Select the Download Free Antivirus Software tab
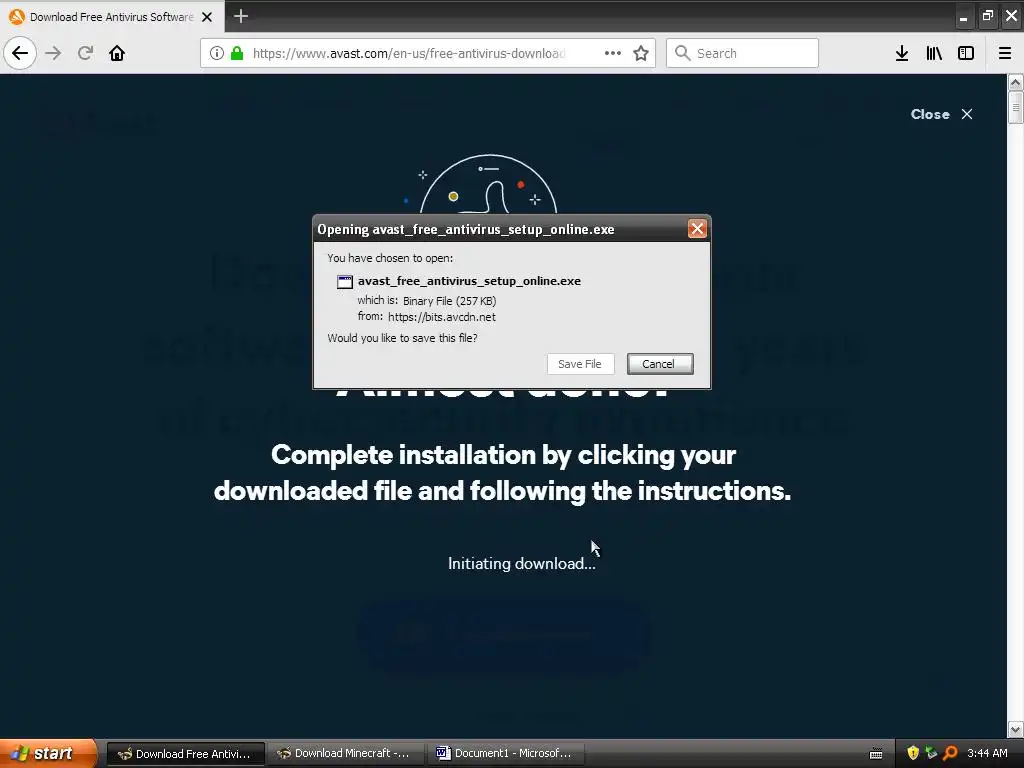Screen dimensions: 1024x768 pos(112,16)
